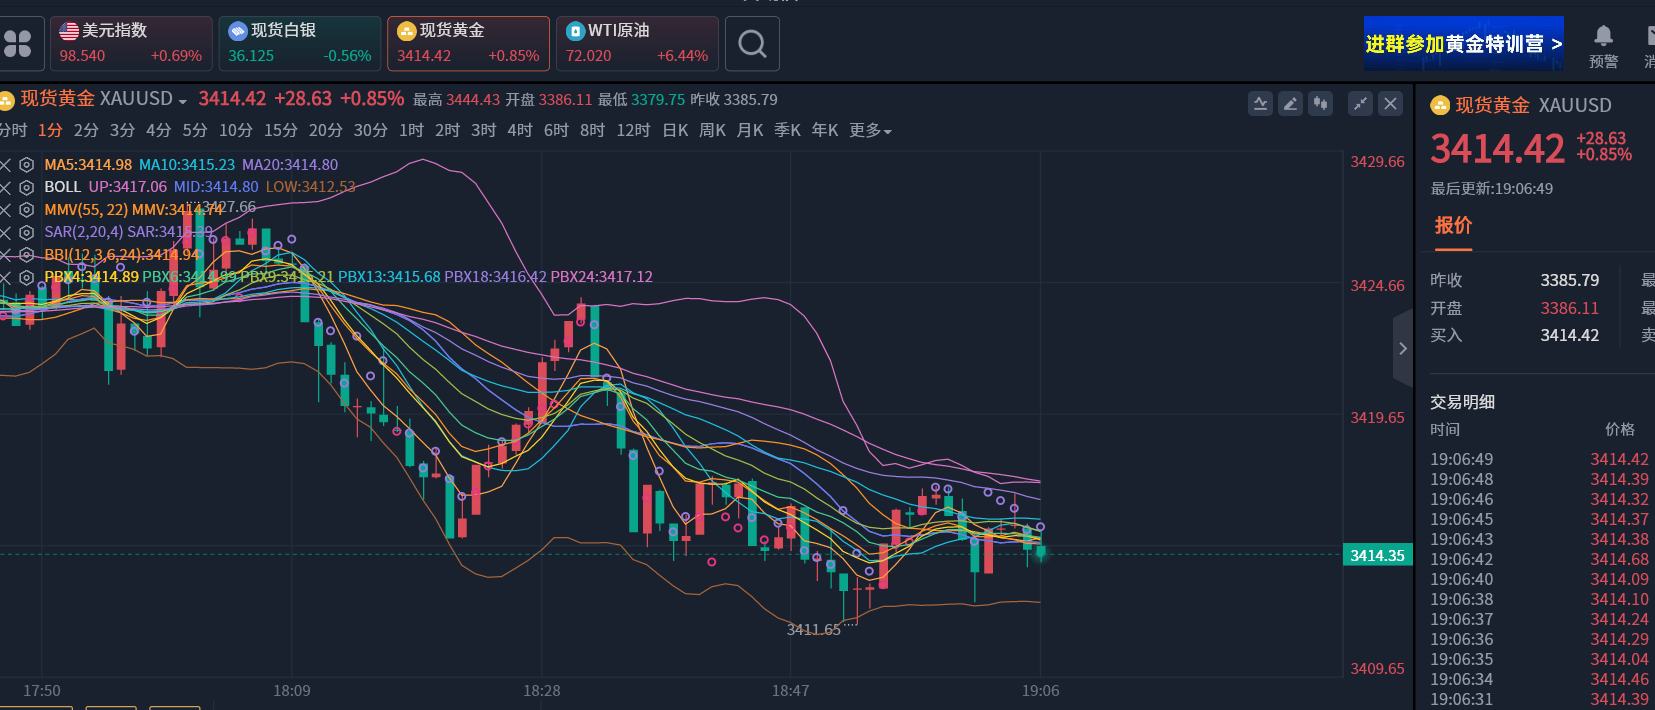
Task: Open BOLL indicator settings gear
Action: (x=27, y=187)
